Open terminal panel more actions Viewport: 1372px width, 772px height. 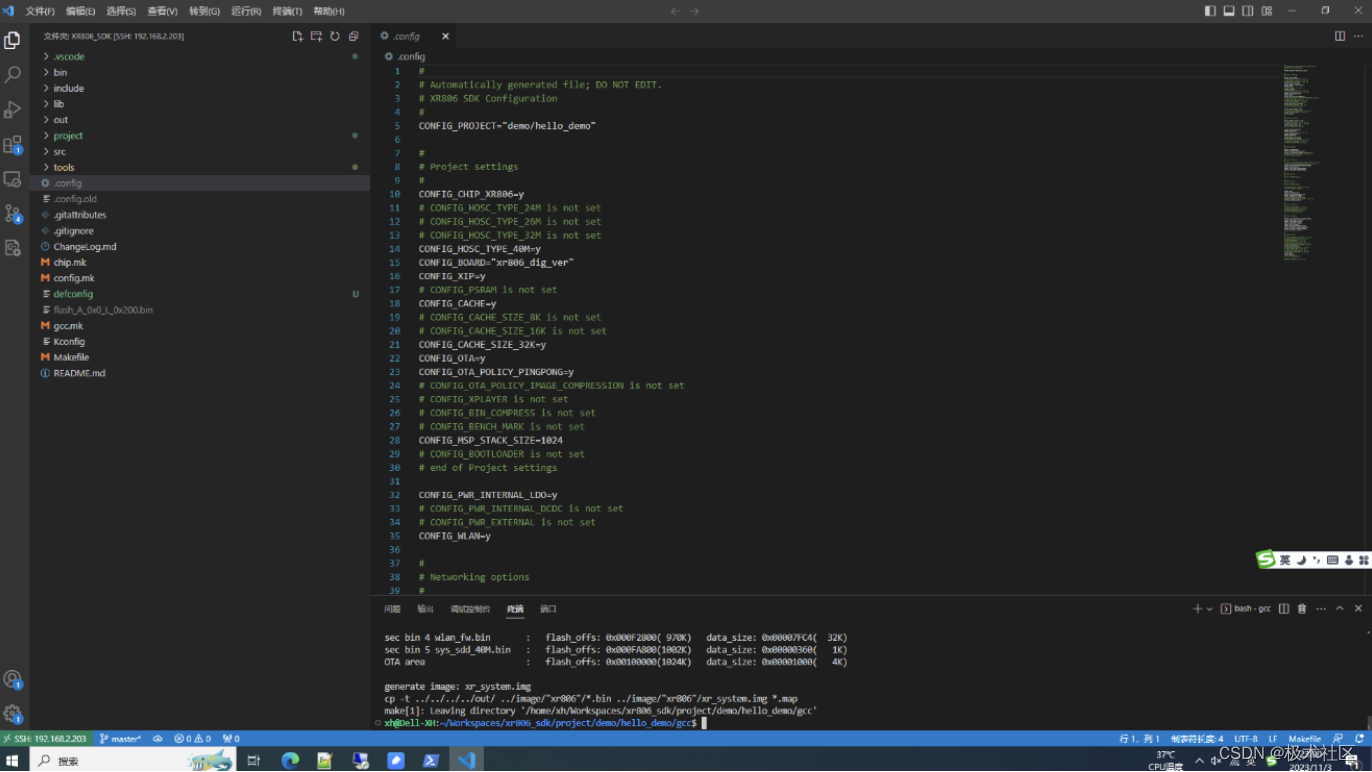coord(1321,608)
